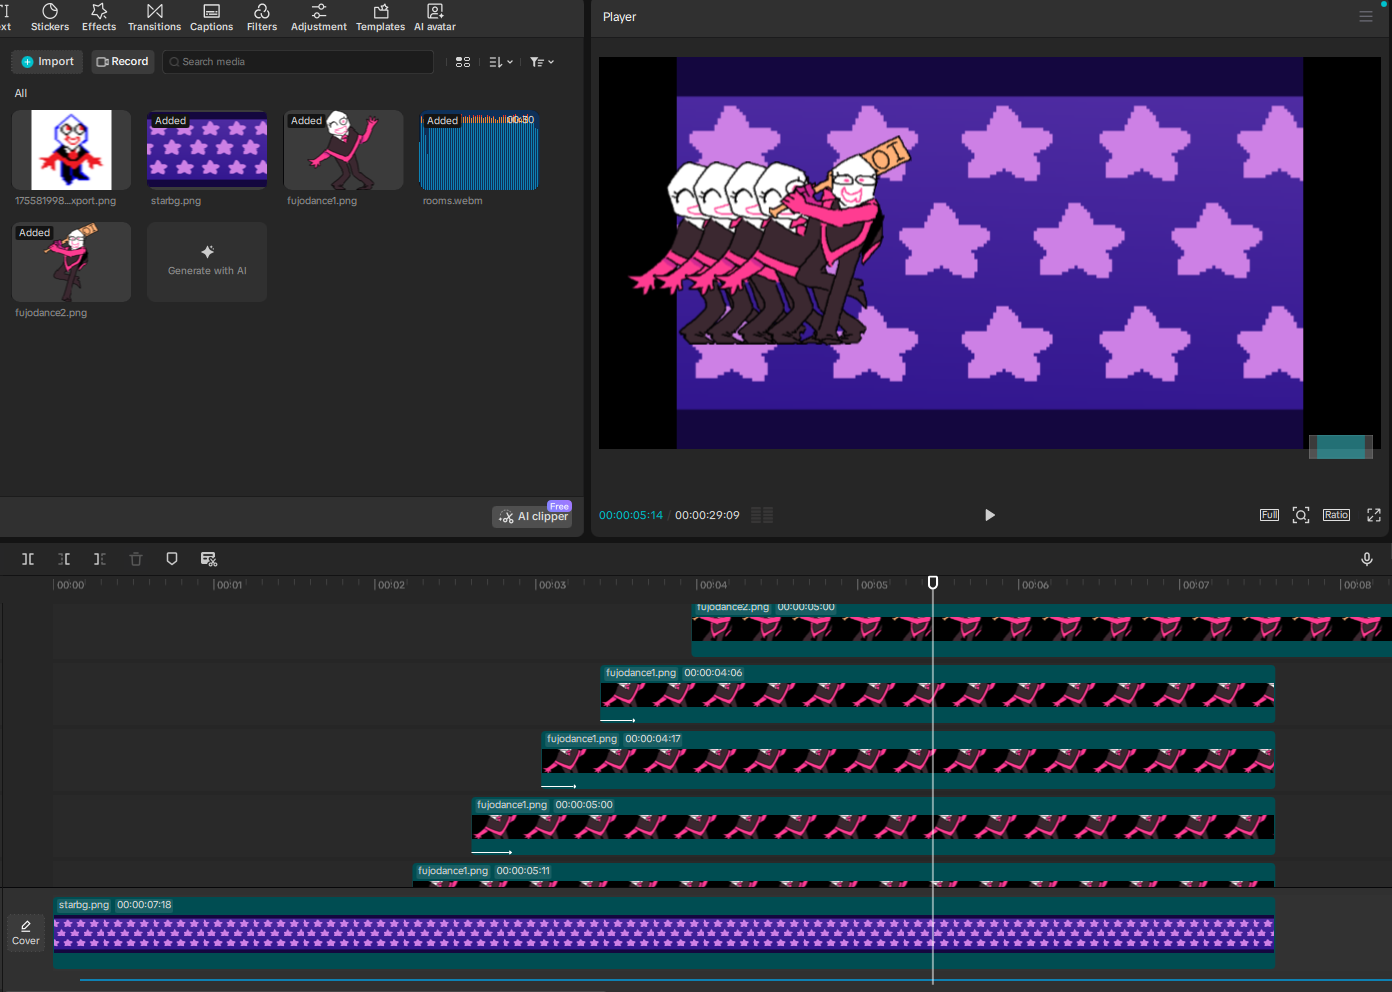Toggle the Full quality preview button
Image resolution: width=1392 pixels, height=992 pixels.
coord(1269,515)
